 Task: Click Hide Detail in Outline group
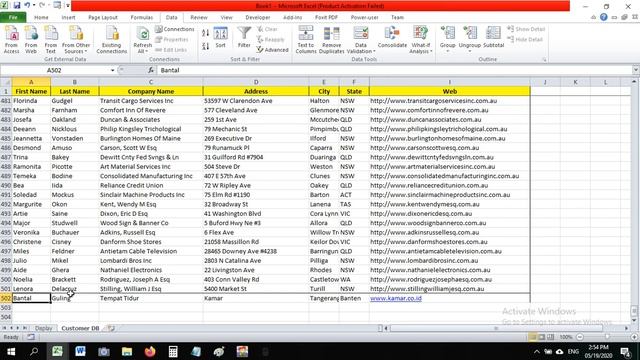[525, 40]
